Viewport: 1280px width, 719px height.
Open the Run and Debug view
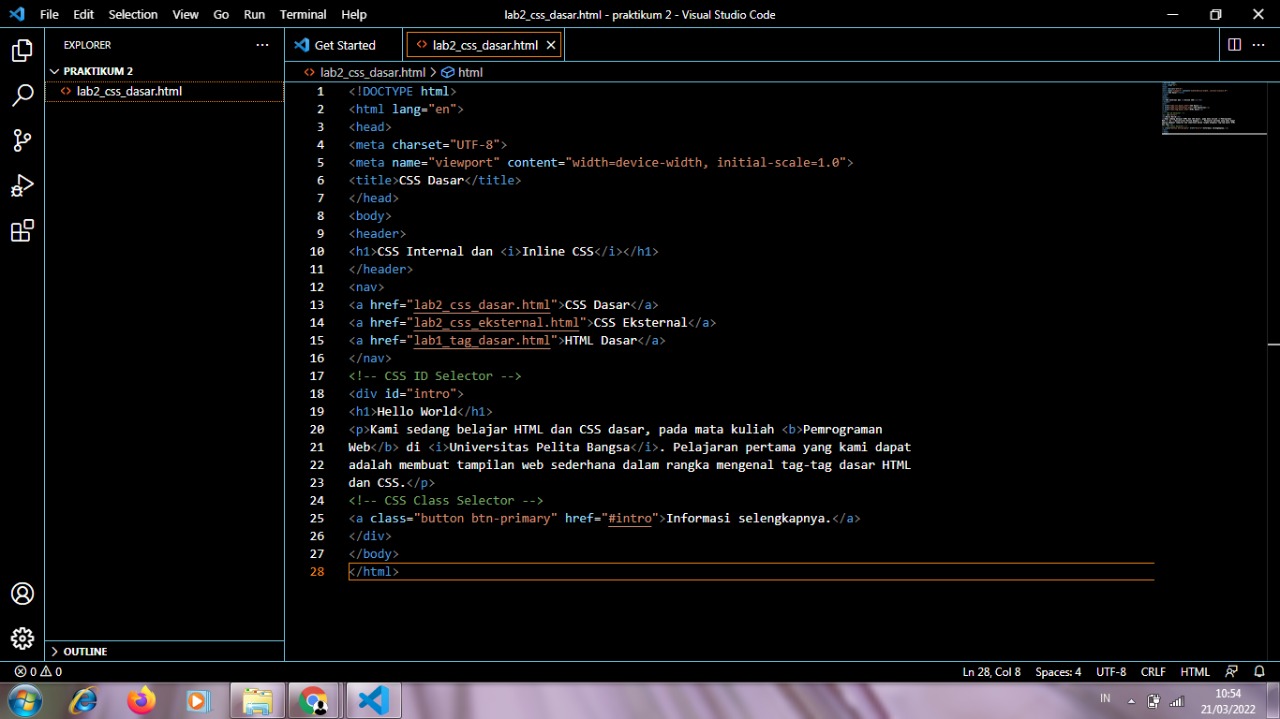22,185
